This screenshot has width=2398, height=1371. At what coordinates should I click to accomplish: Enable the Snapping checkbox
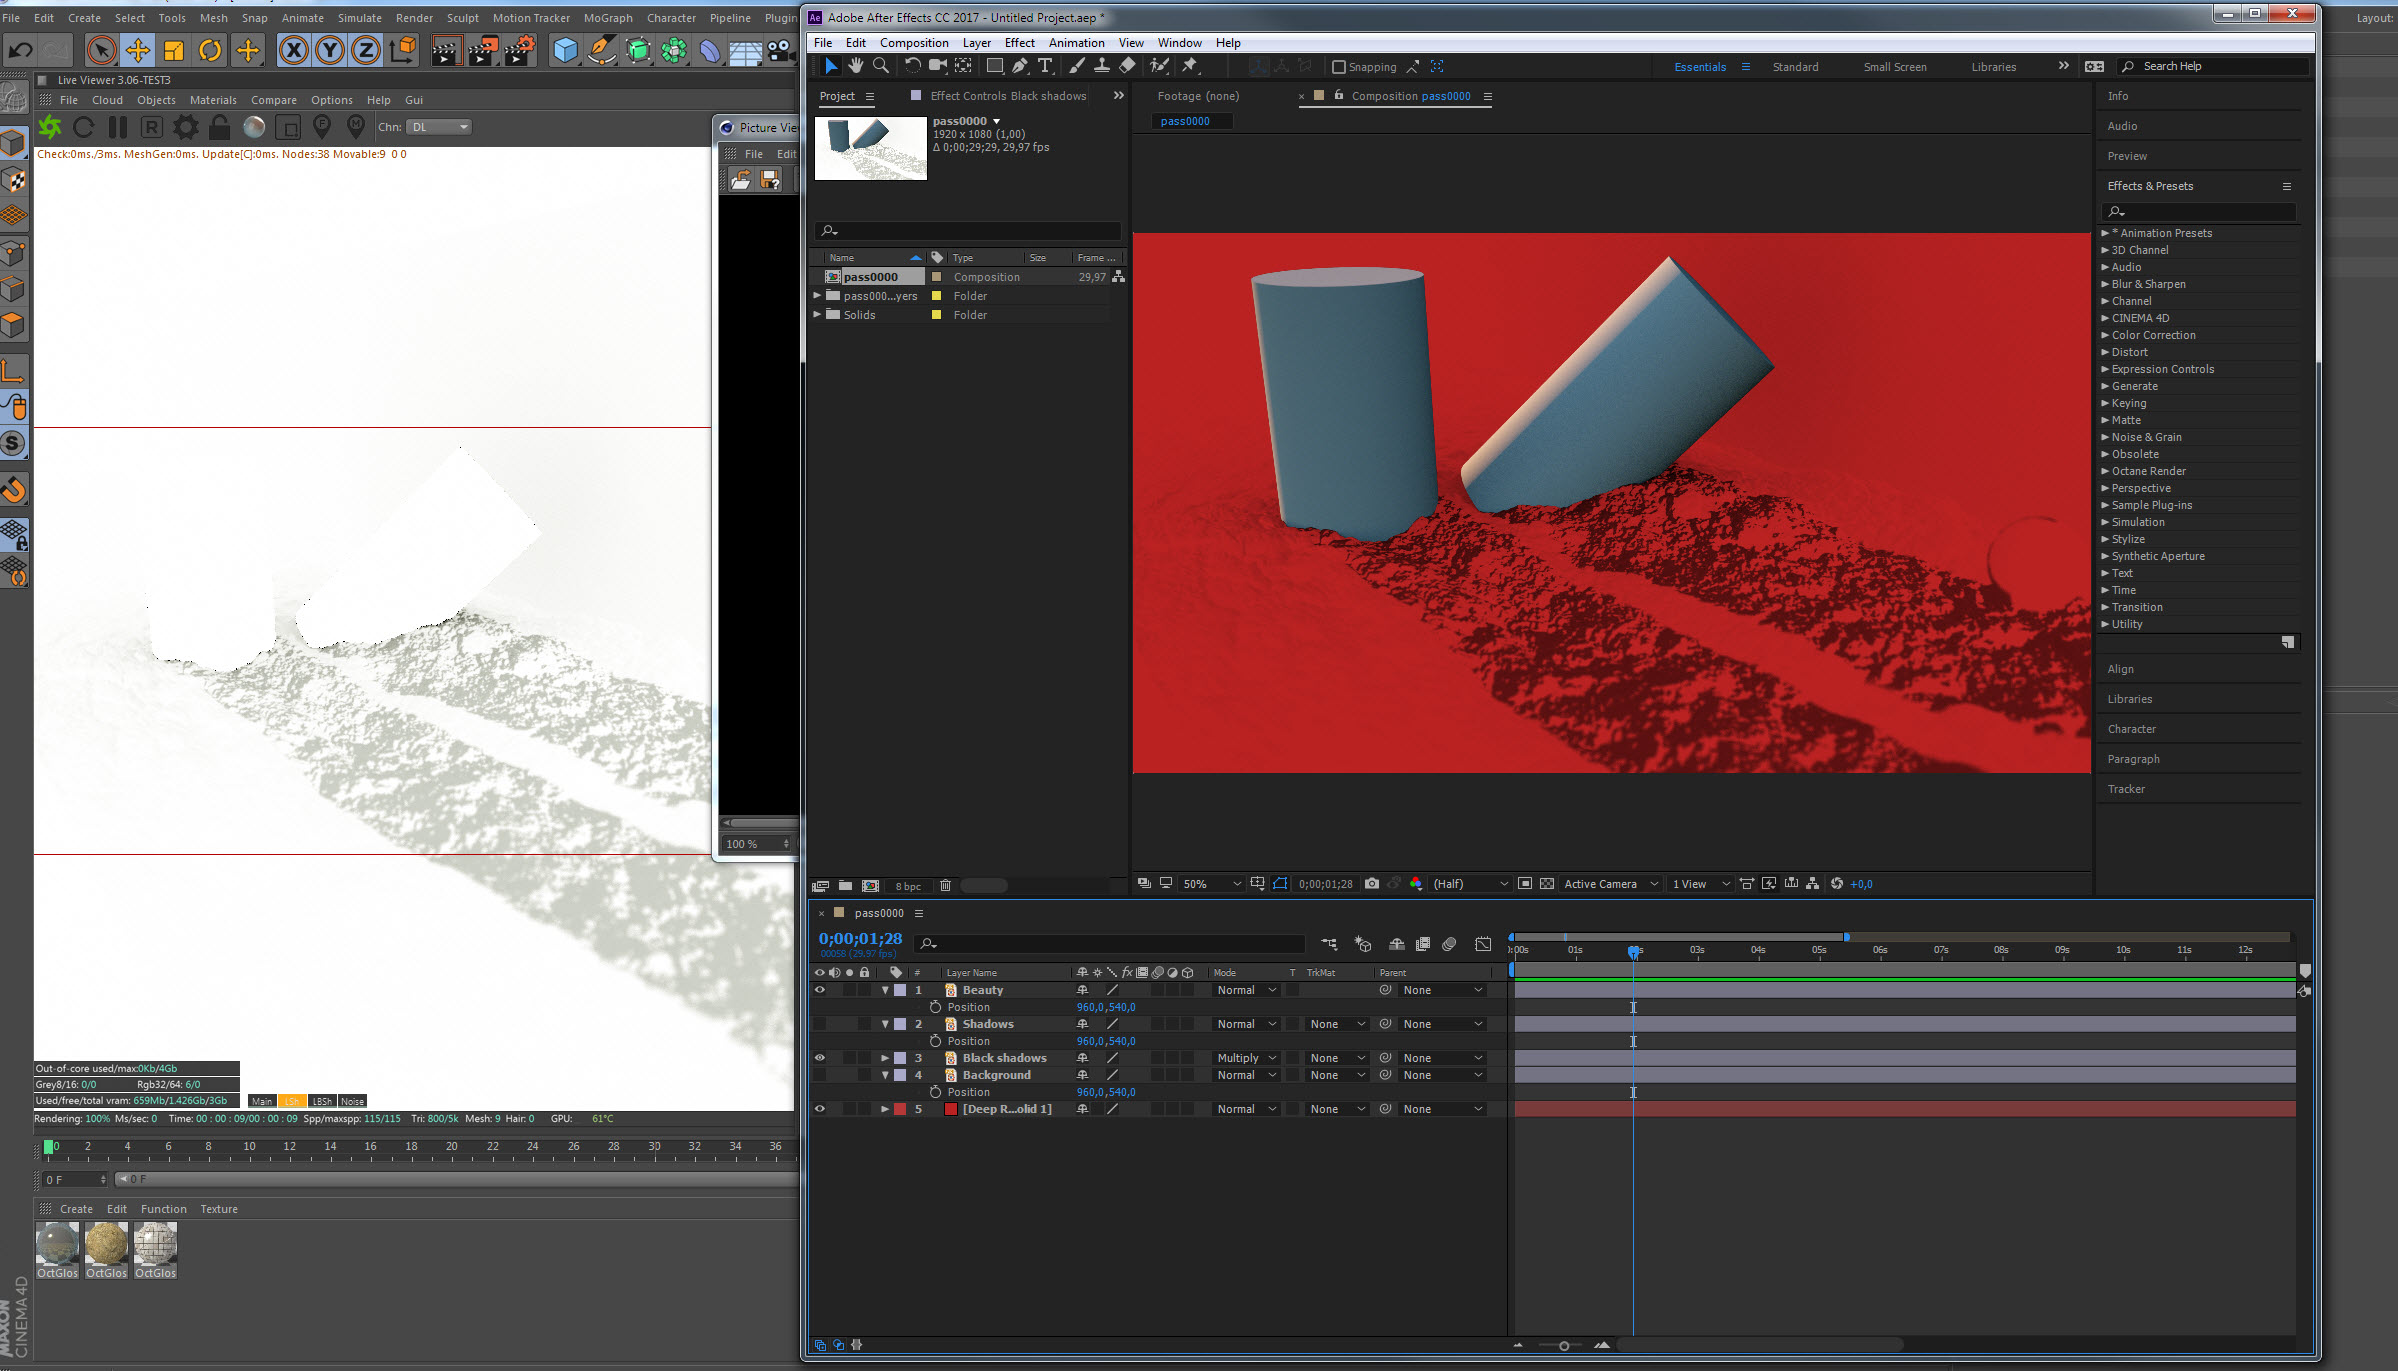point(1339,67)
